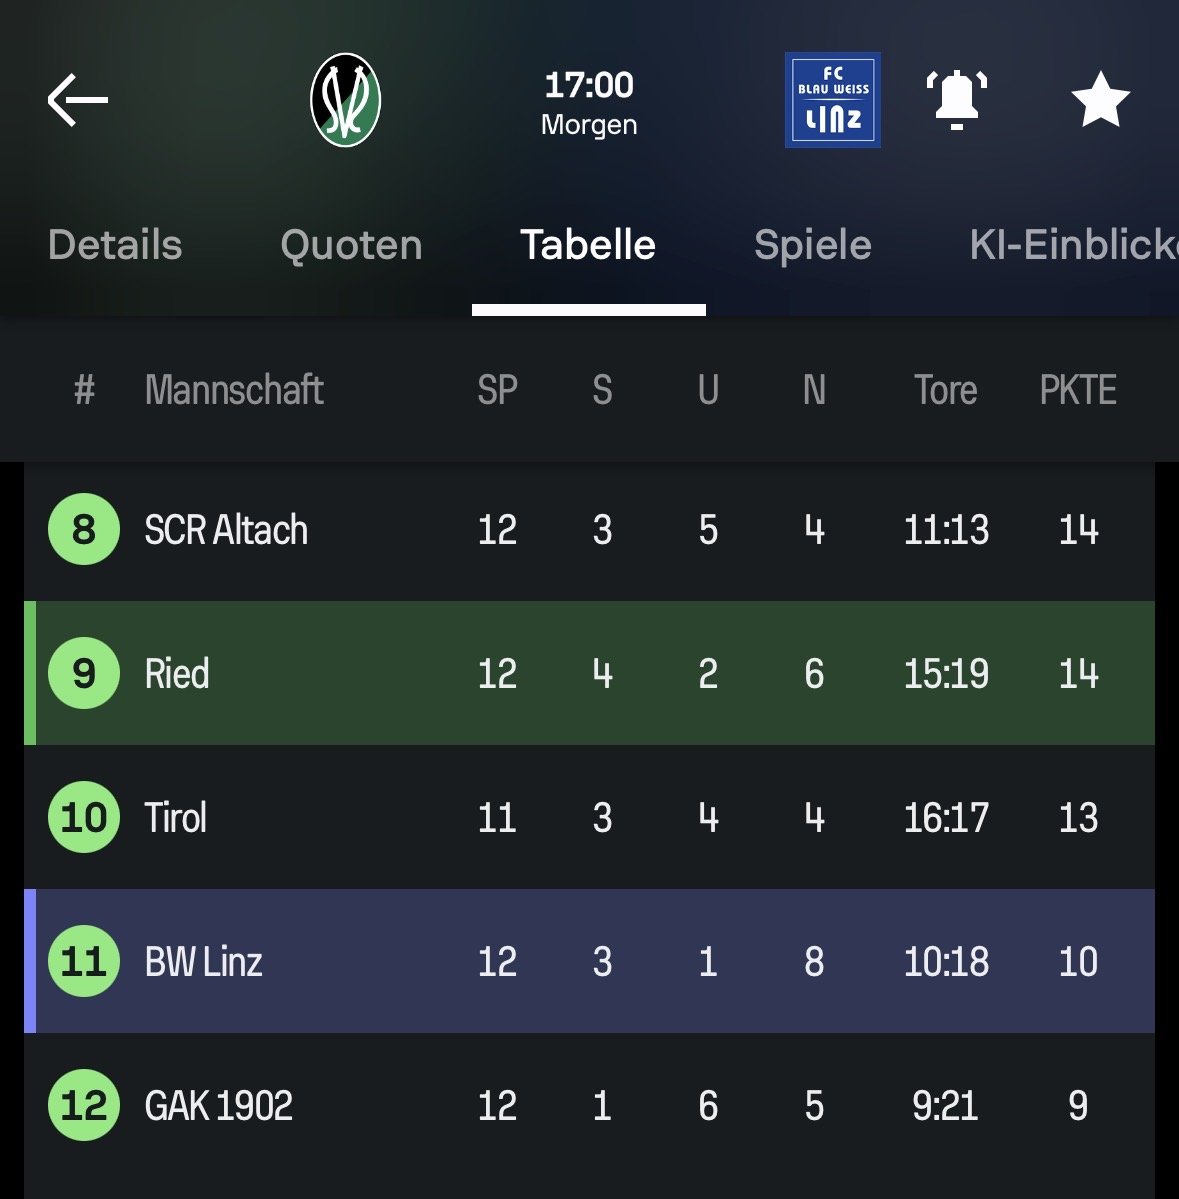Screen dimensions: 1179x1199
Task: Click position badge number 8
Action: point(84,530)
